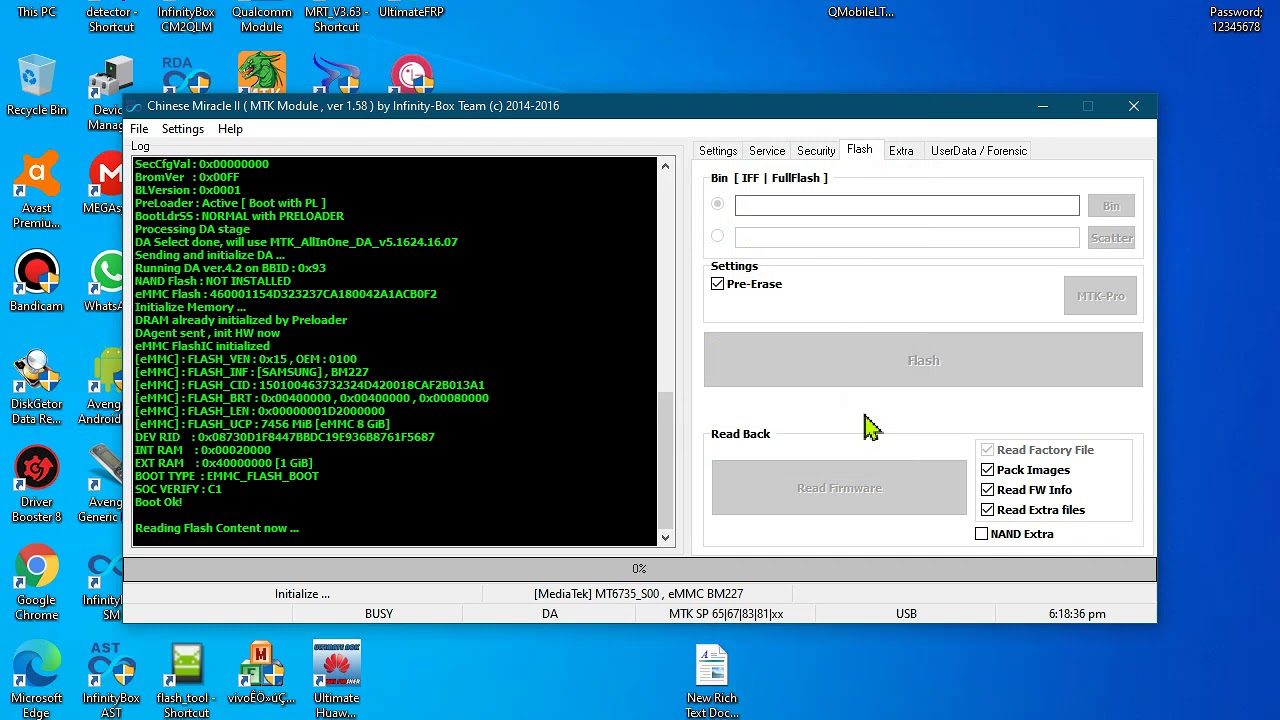Viewport: 1280px width, 720px height.
Task: Select the Flash tab
Action: (x=860, y=149)
